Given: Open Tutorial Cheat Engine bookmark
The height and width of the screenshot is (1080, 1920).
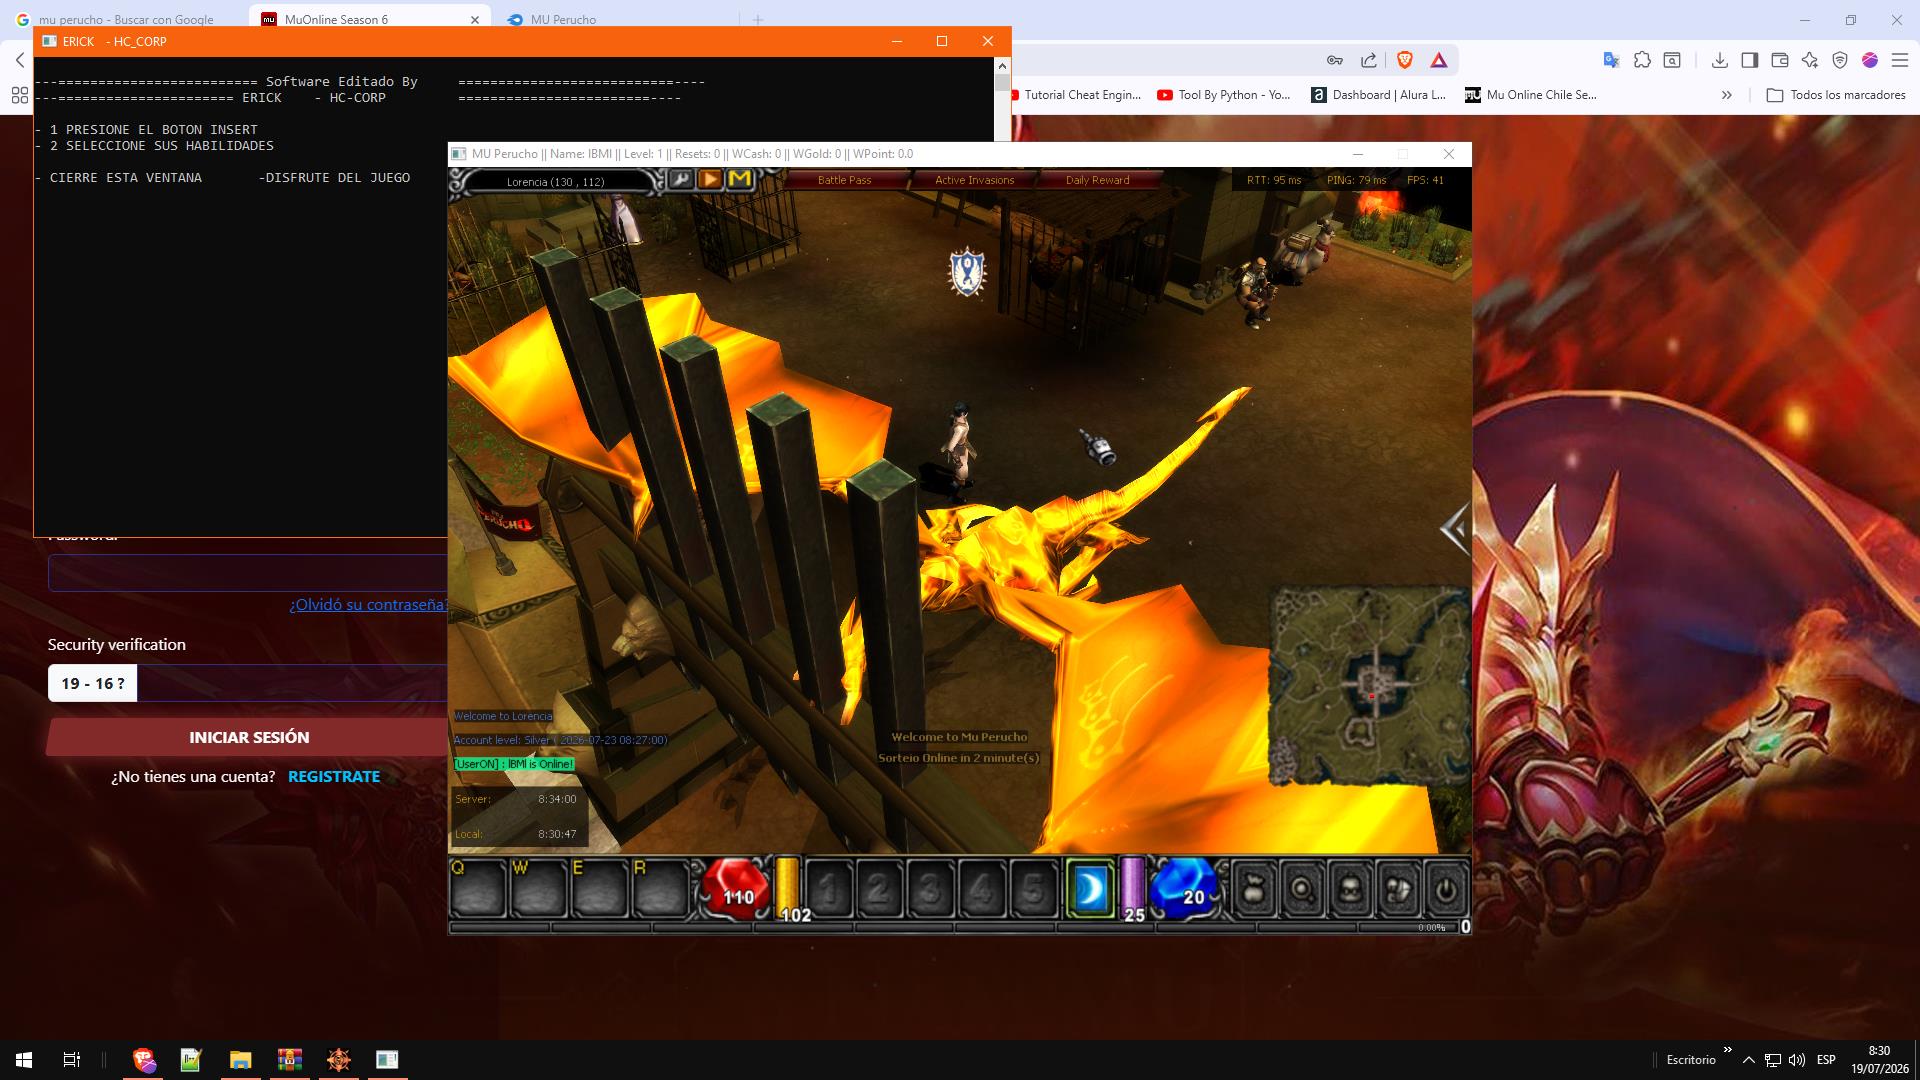Looking at the screenshot, I should coord(1077,95).
